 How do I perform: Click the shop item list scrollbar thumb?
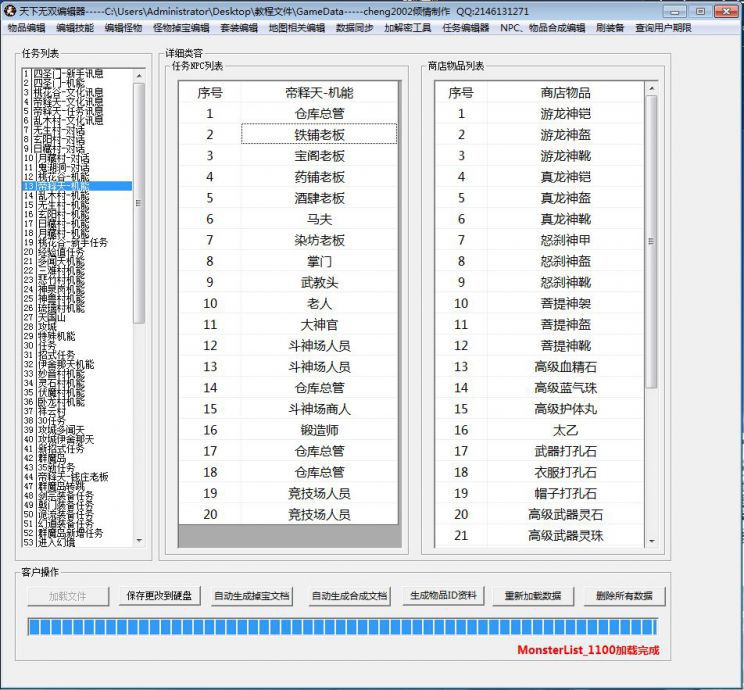(x=651, y=240)
